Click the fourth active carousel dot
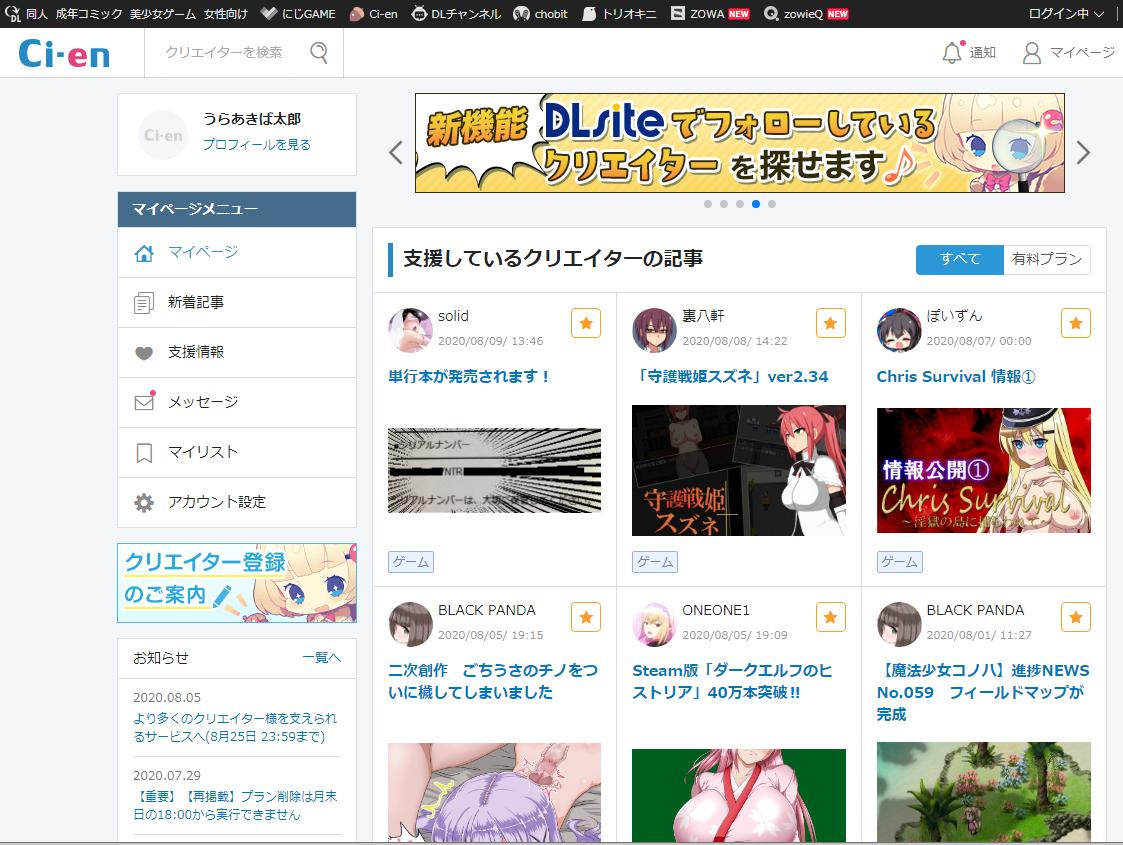The image size is (1123, 845). [x=756, y=204]
